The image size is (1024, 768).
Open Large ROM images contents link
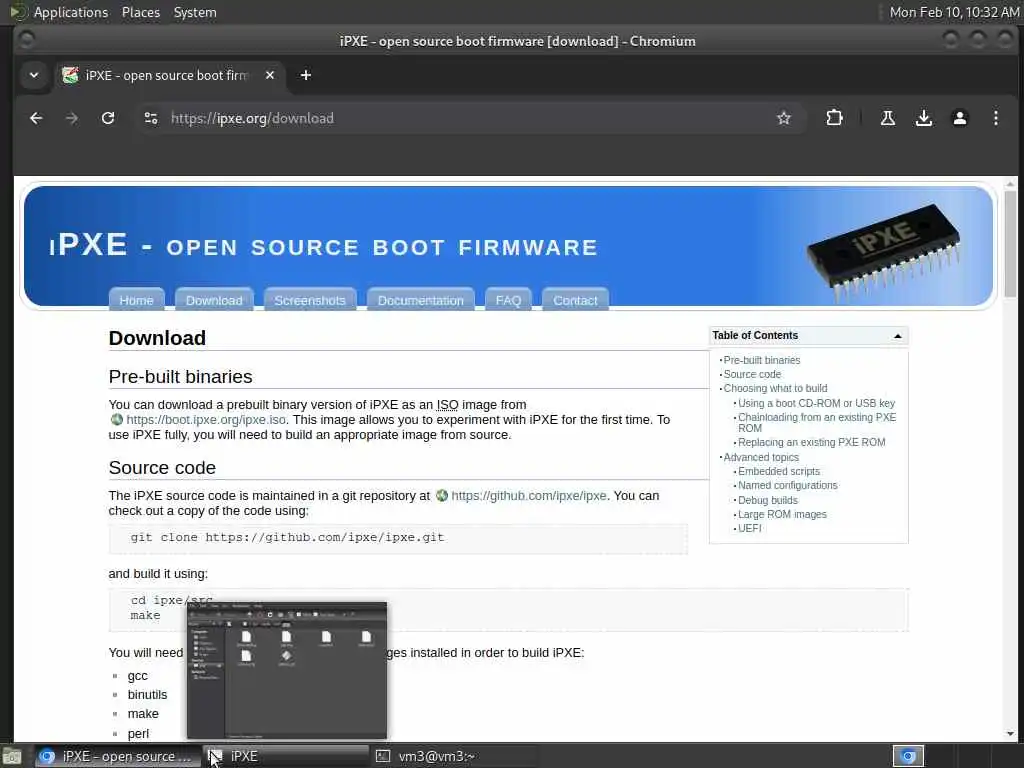(x=782, y=514)
